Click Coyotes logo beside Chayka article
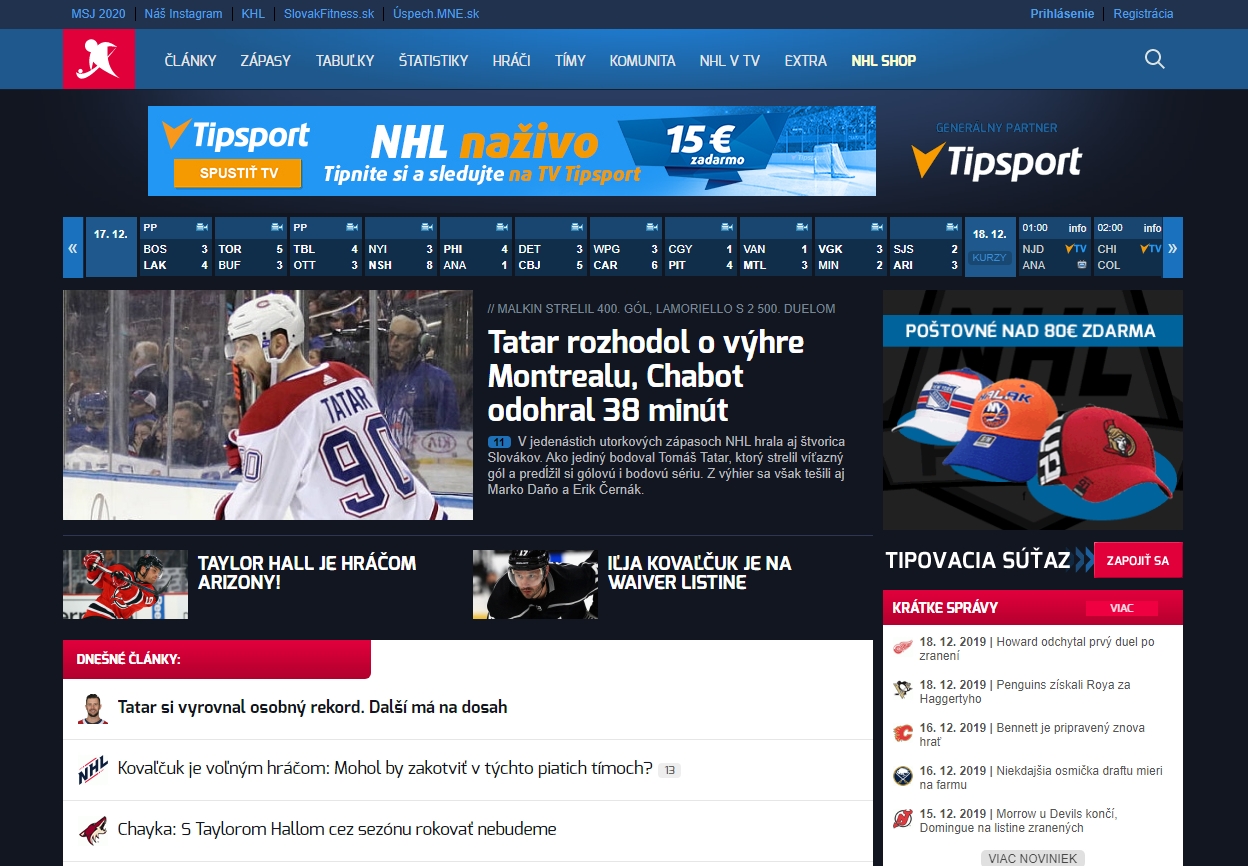The image size is (1248, 866). (x=93, y=830)
